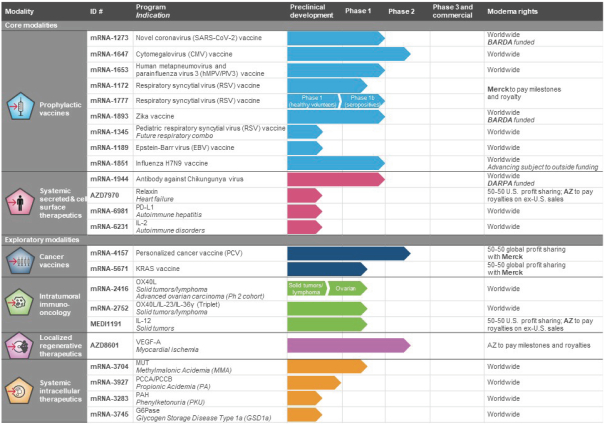Select the Localized regenerative therapeutics icon

21,345
